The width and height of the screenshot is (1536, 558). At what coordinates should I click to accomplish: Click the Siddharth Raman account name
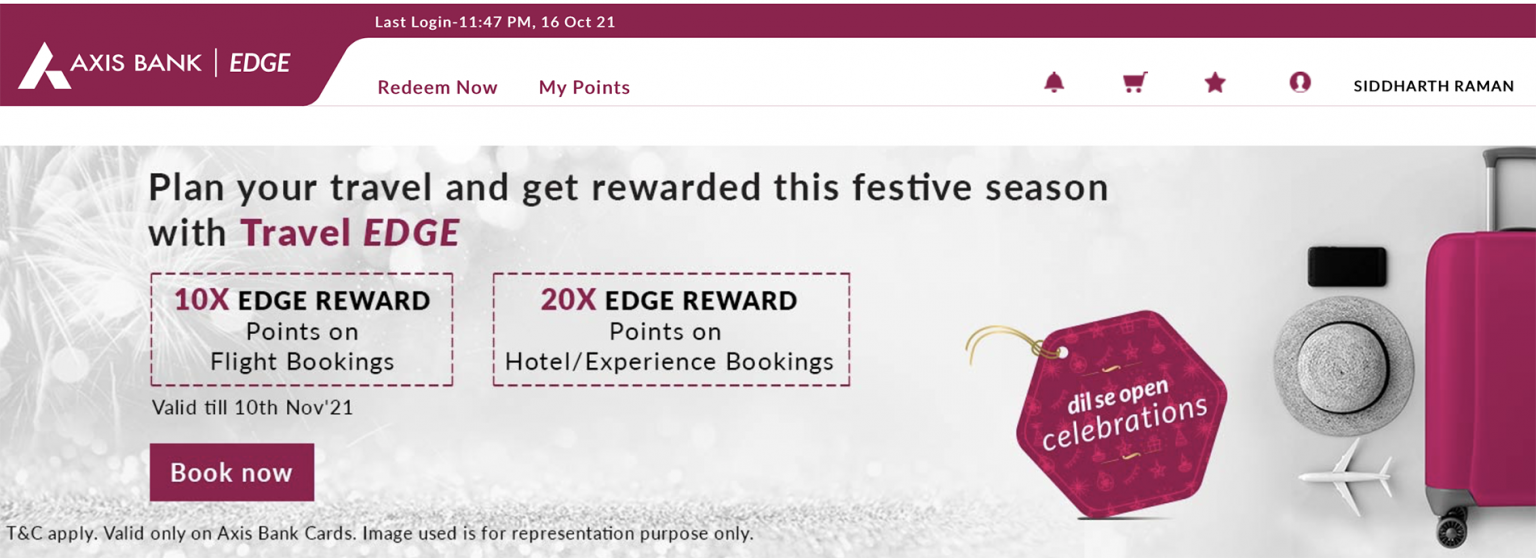1433,87
